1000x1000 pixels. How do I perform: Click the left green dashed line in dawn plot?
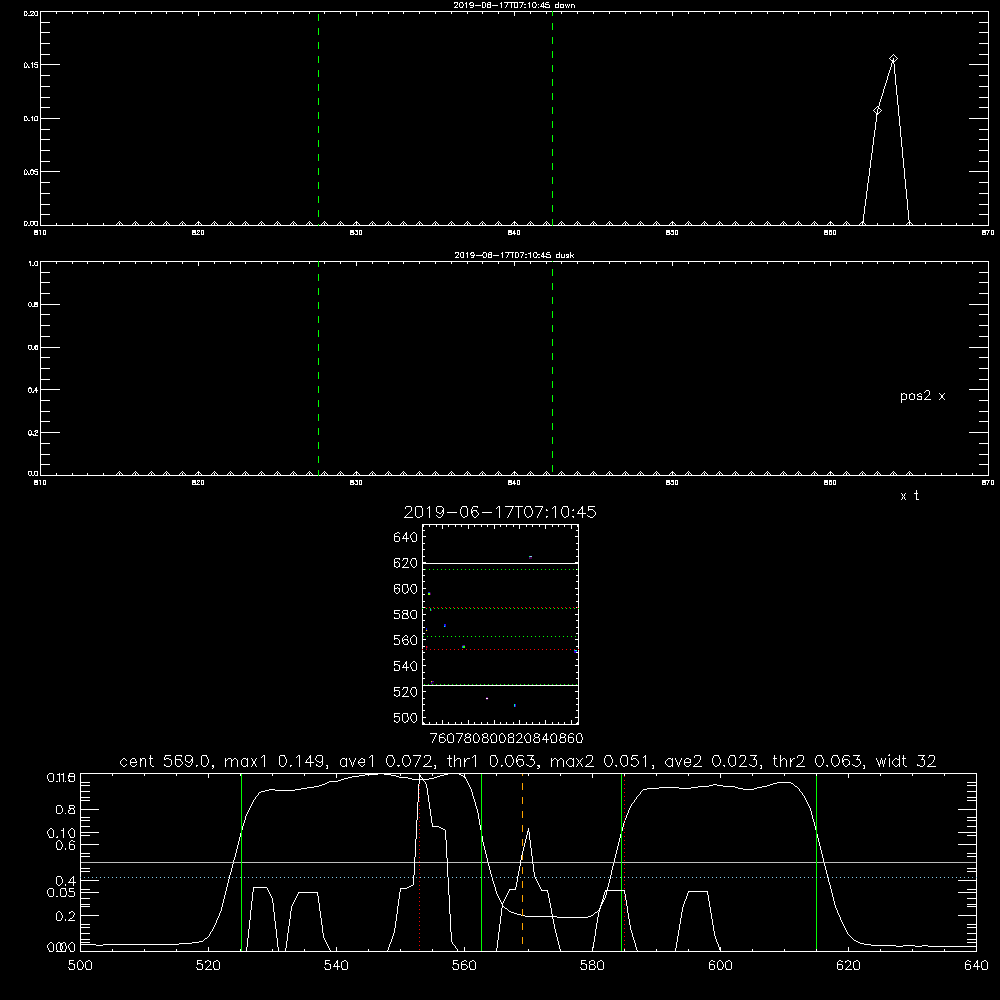coord(318,118)
